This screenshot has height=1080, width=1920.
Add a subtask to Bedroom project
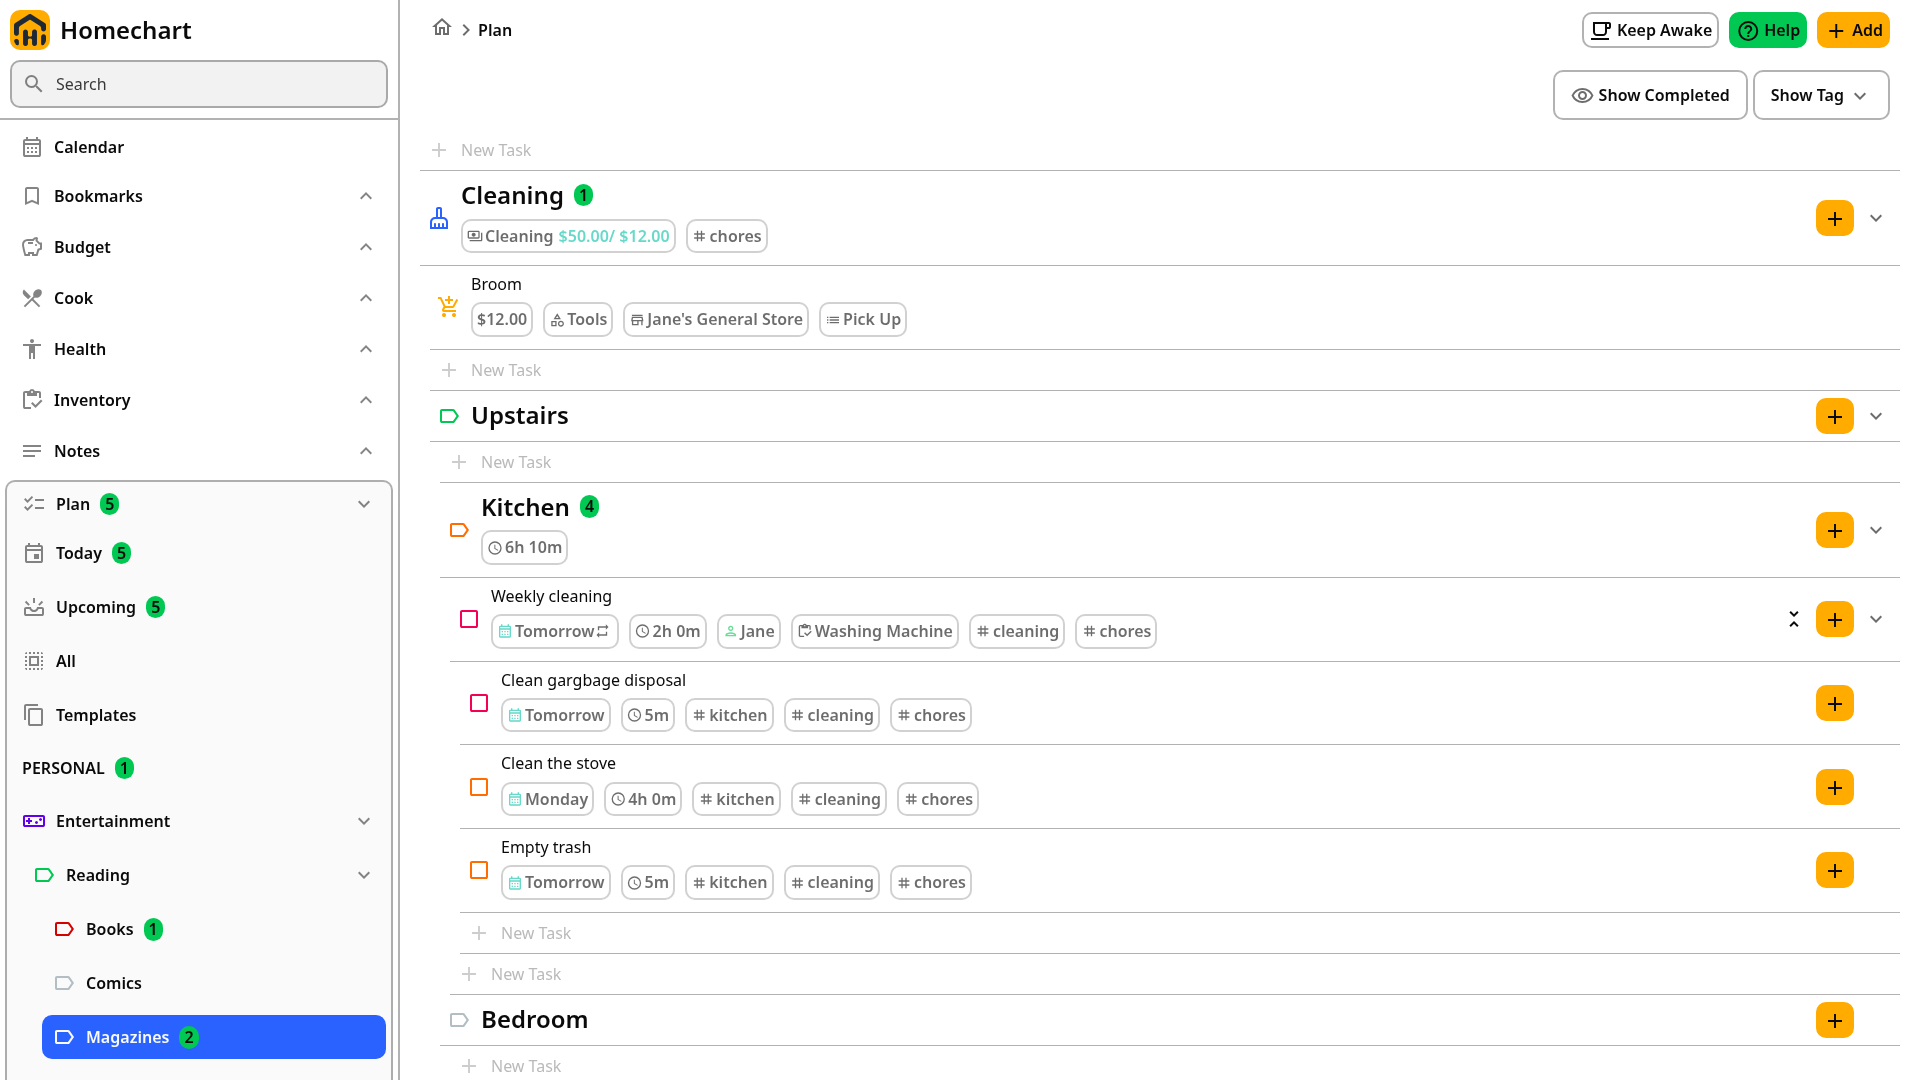coord(1834,1020)
